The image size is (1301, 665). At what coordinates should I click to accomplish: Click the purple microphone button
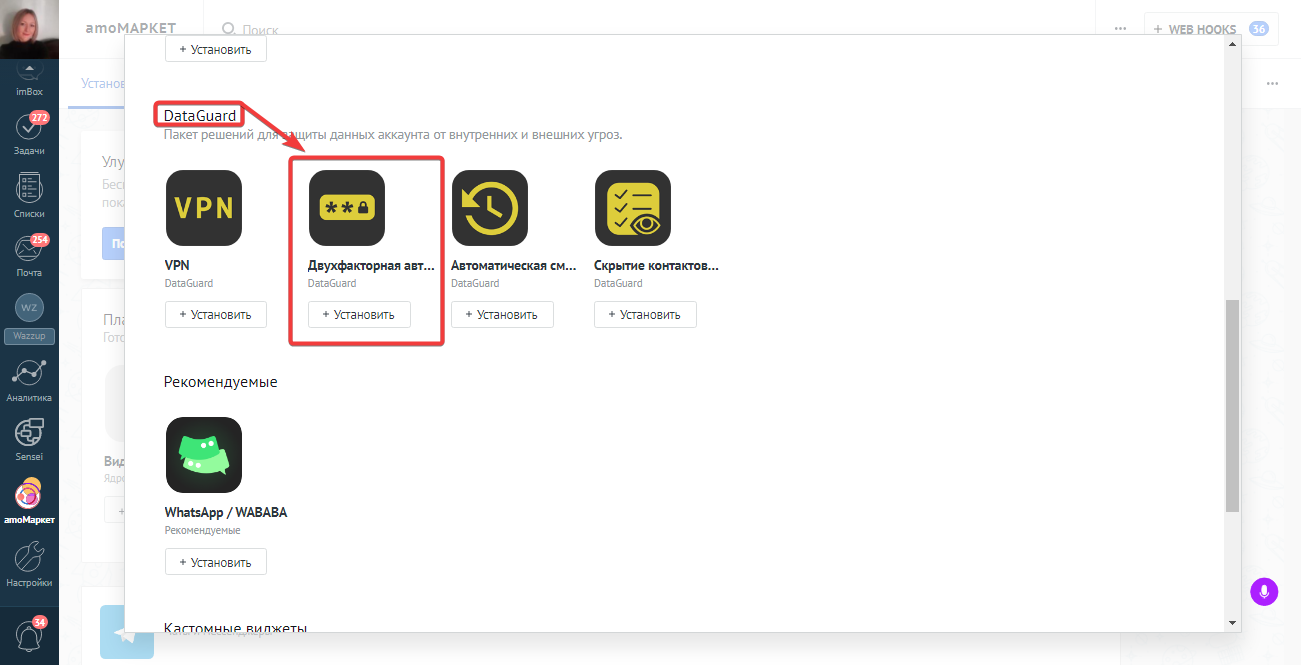(1264, 591)
